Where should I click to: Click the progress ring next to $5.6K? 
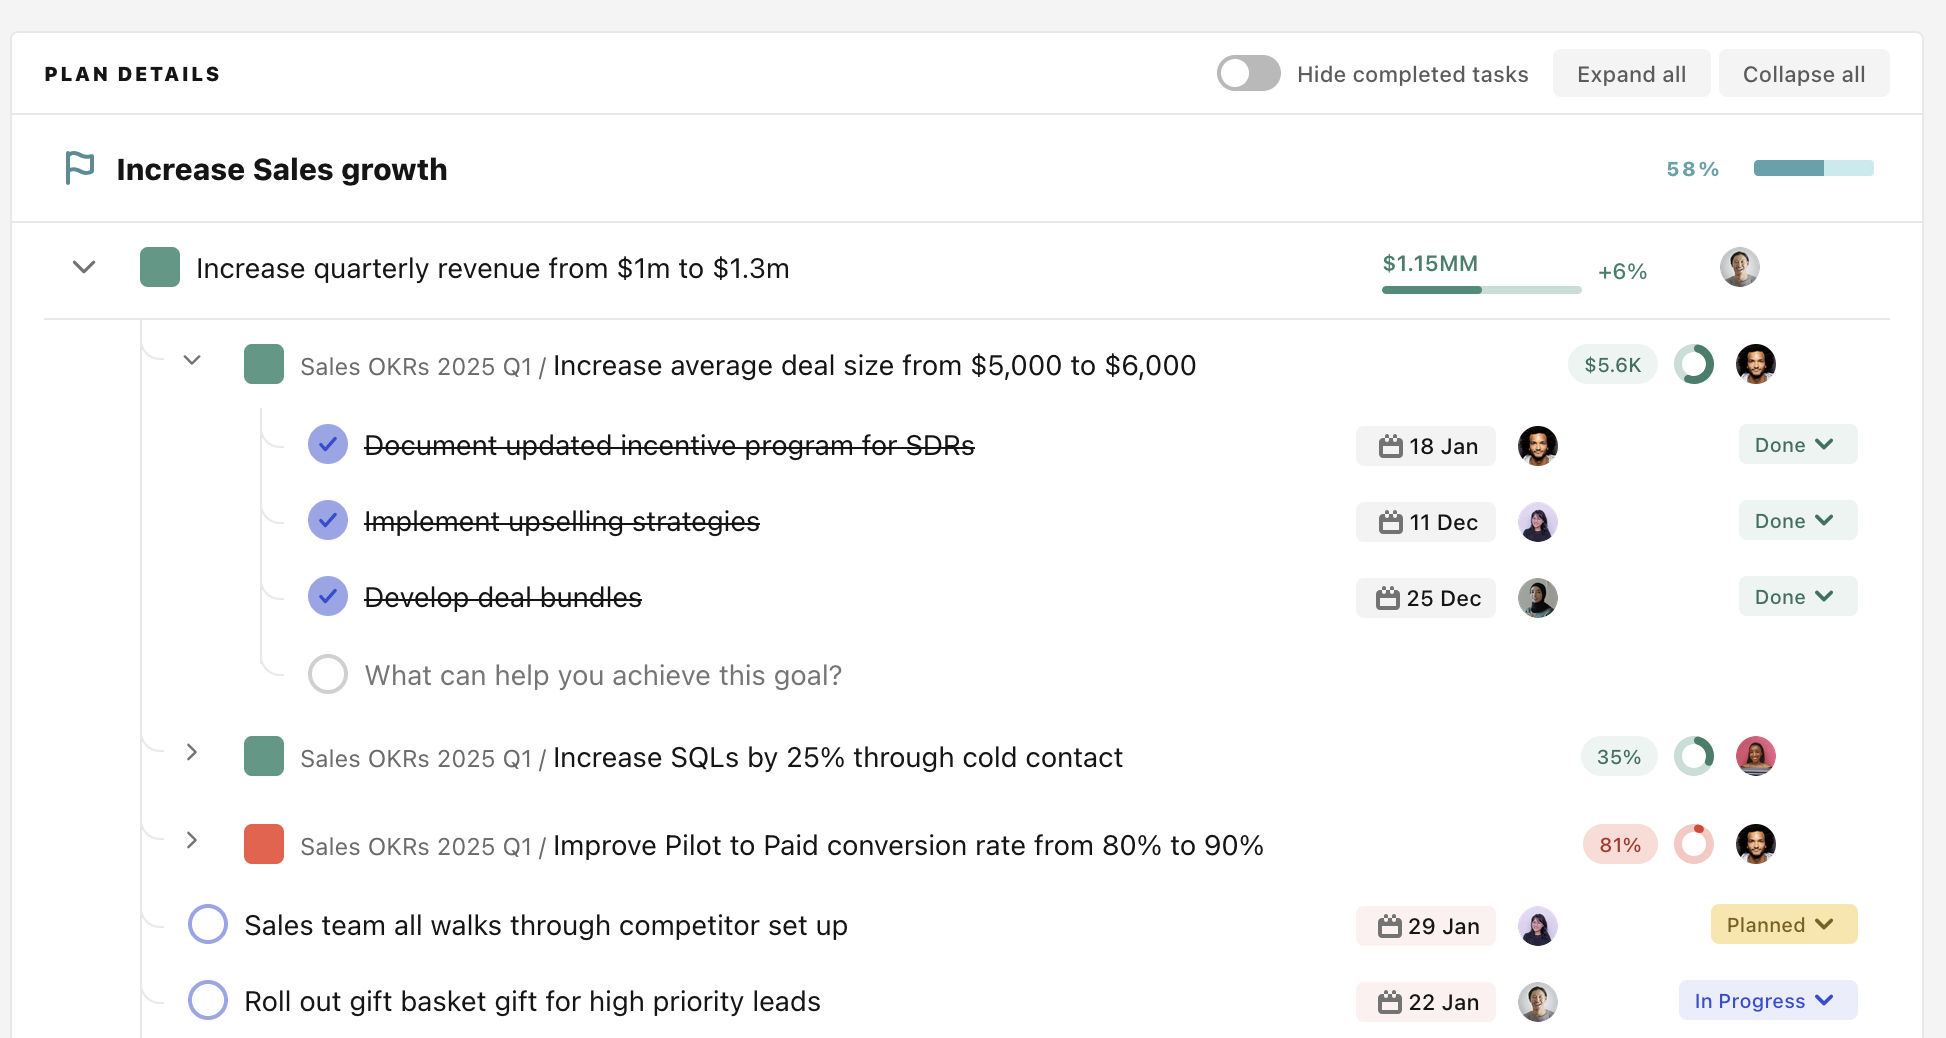click(x=1694, y=365)
